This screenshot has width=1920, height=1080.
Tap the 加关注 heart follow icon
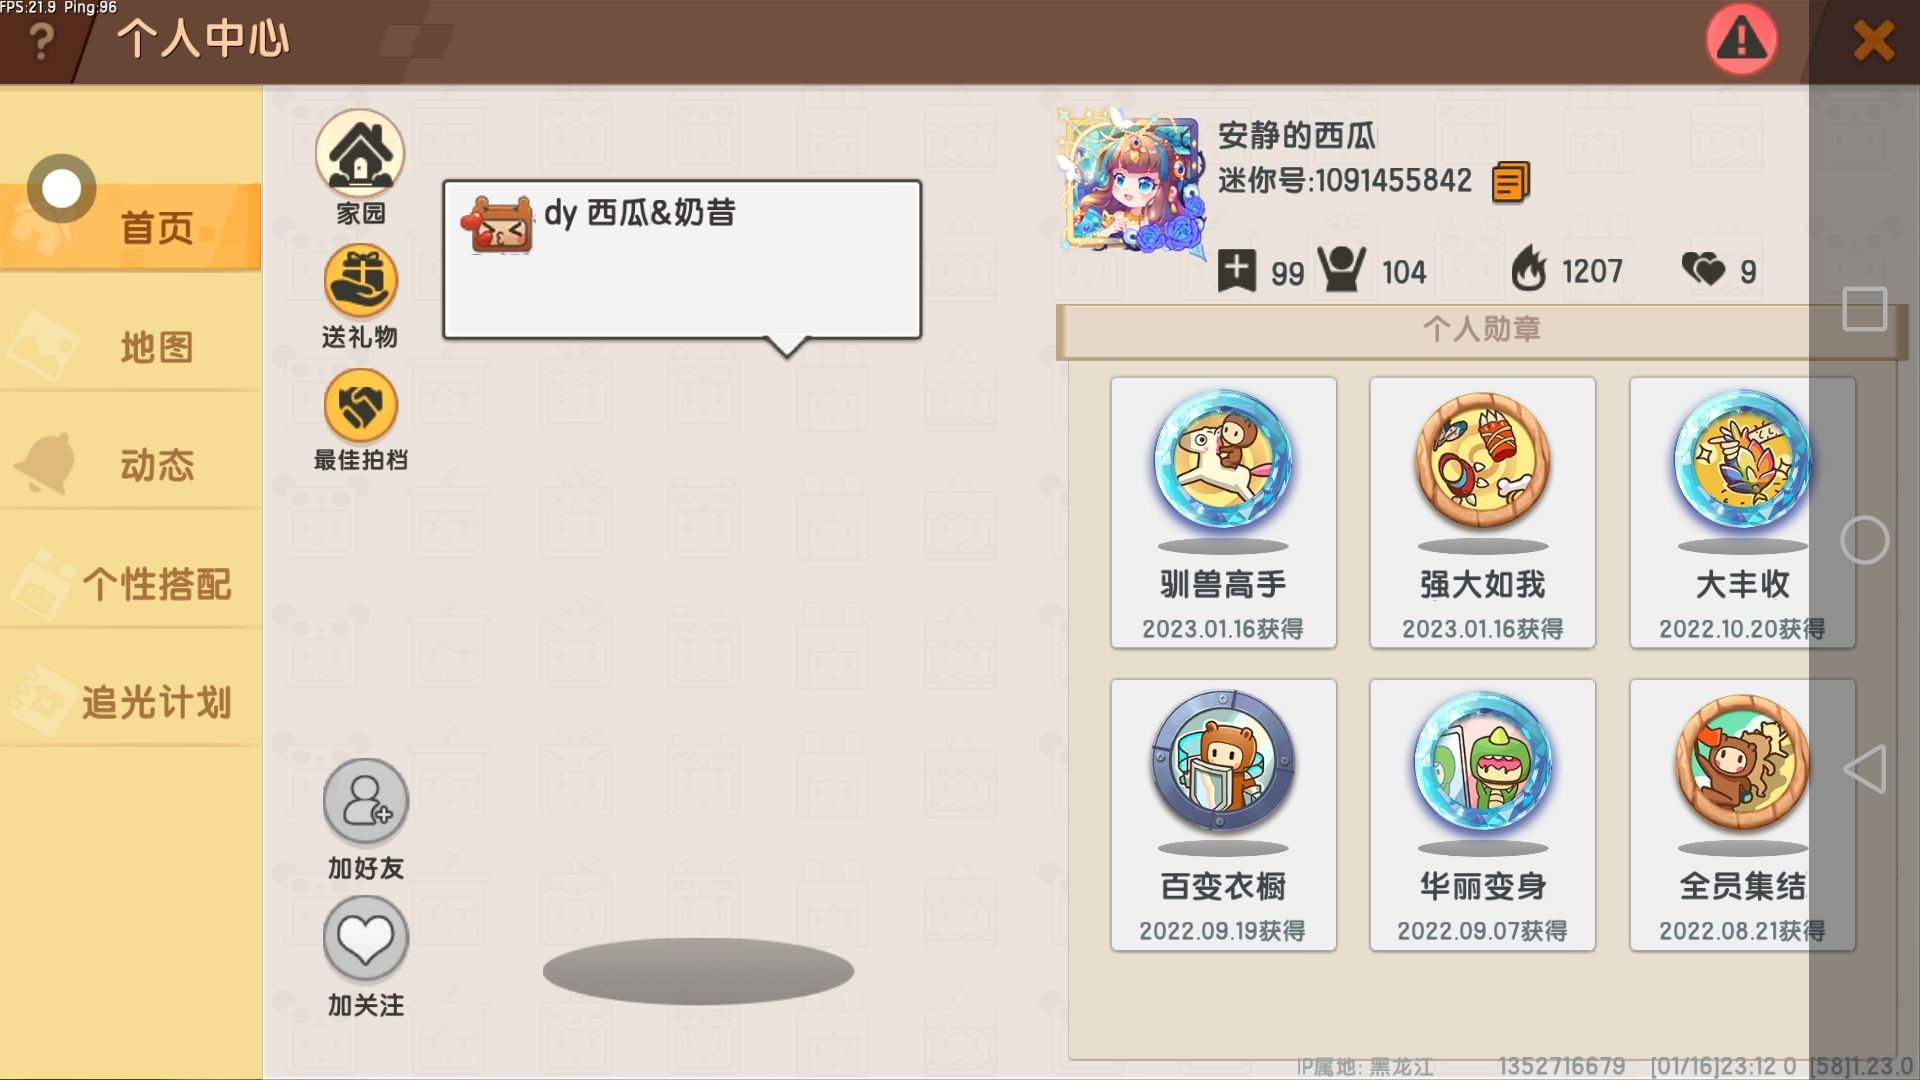[366, 939]
